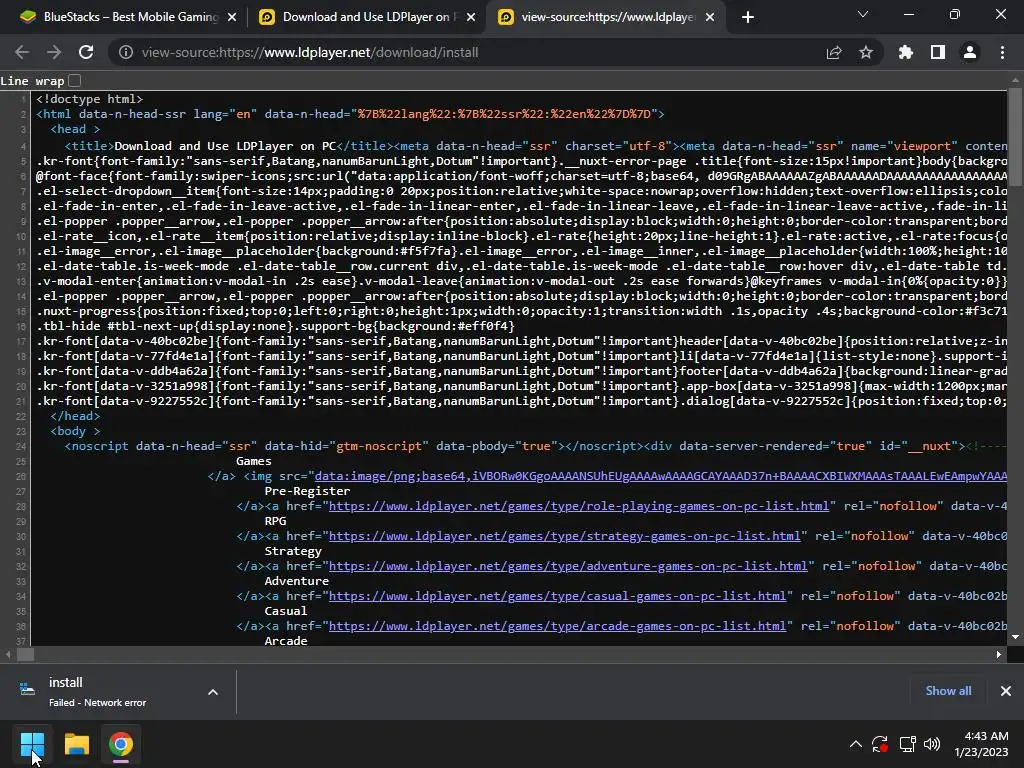This screenshot has height=768, width=1024.
Task: Go back to the previous page
Action: click(x=22, y=52)
